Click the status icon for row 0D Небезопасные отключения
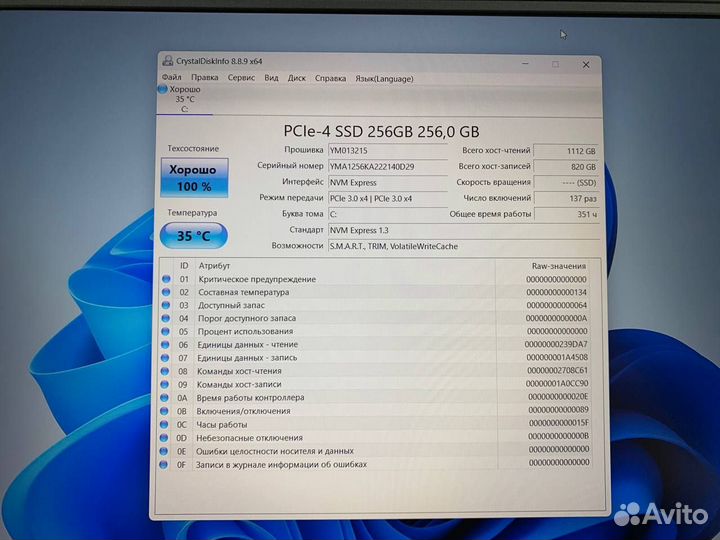 click(163, 438)
